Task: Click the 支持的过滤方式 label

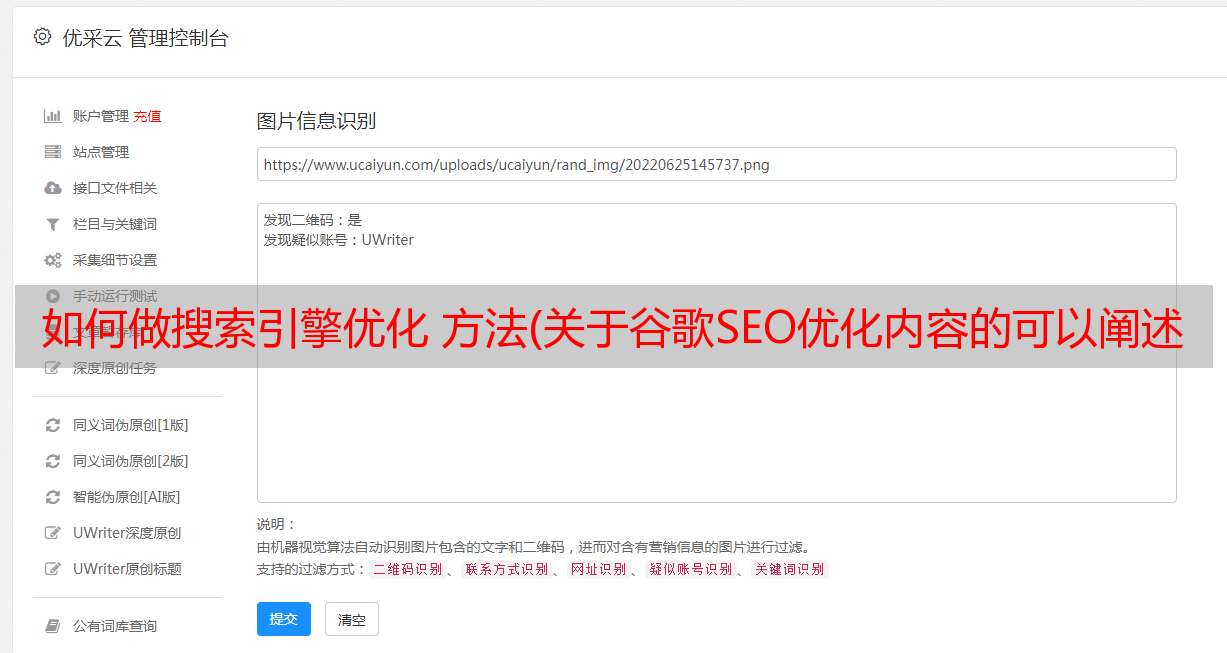Action: (x=311, y=569)
